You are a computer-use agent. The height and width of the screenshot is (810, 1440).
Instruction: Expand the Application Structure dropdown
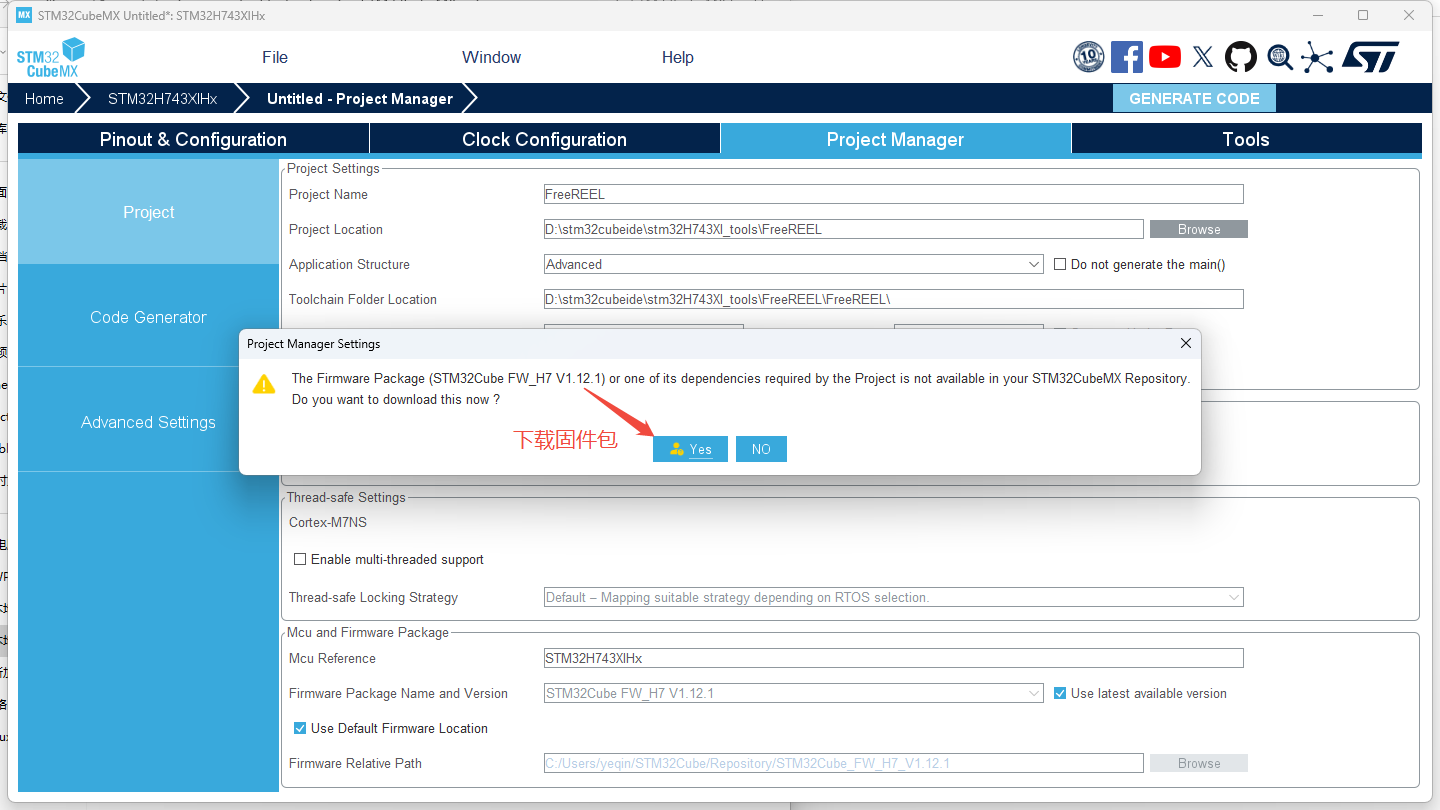click(1034, 265)
